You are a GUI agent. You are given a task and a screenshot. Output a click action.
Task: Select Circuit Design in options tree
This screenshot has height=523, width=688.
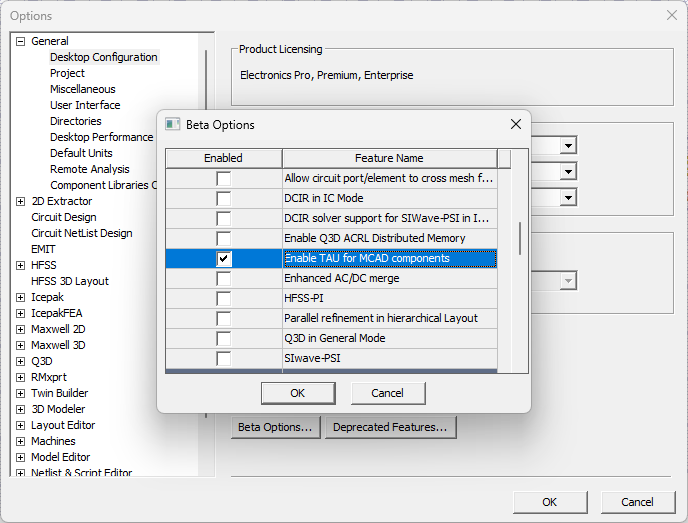pos(64,217)
